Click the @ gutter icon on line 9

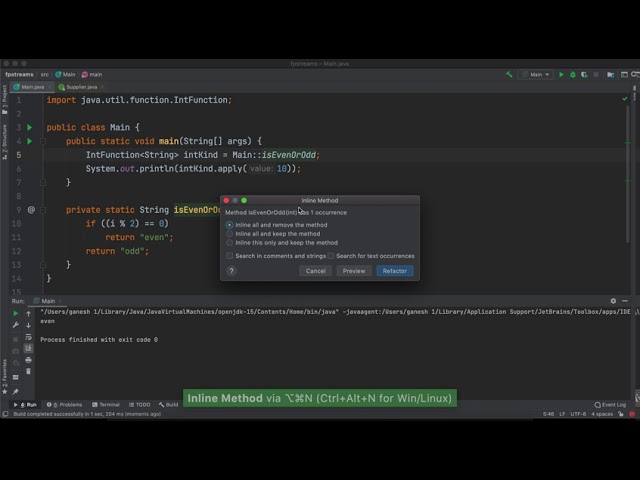click(31, 210)
